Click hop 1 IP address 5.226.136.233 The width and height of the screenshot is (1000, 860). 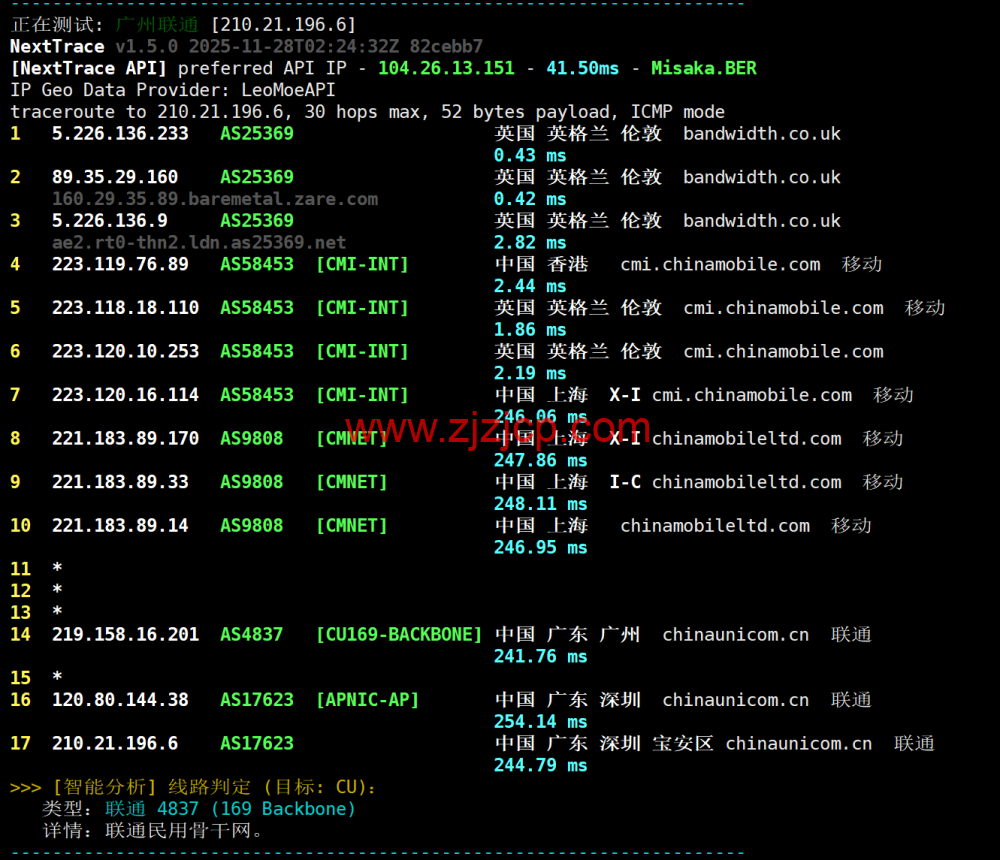[x=120, y=133]
